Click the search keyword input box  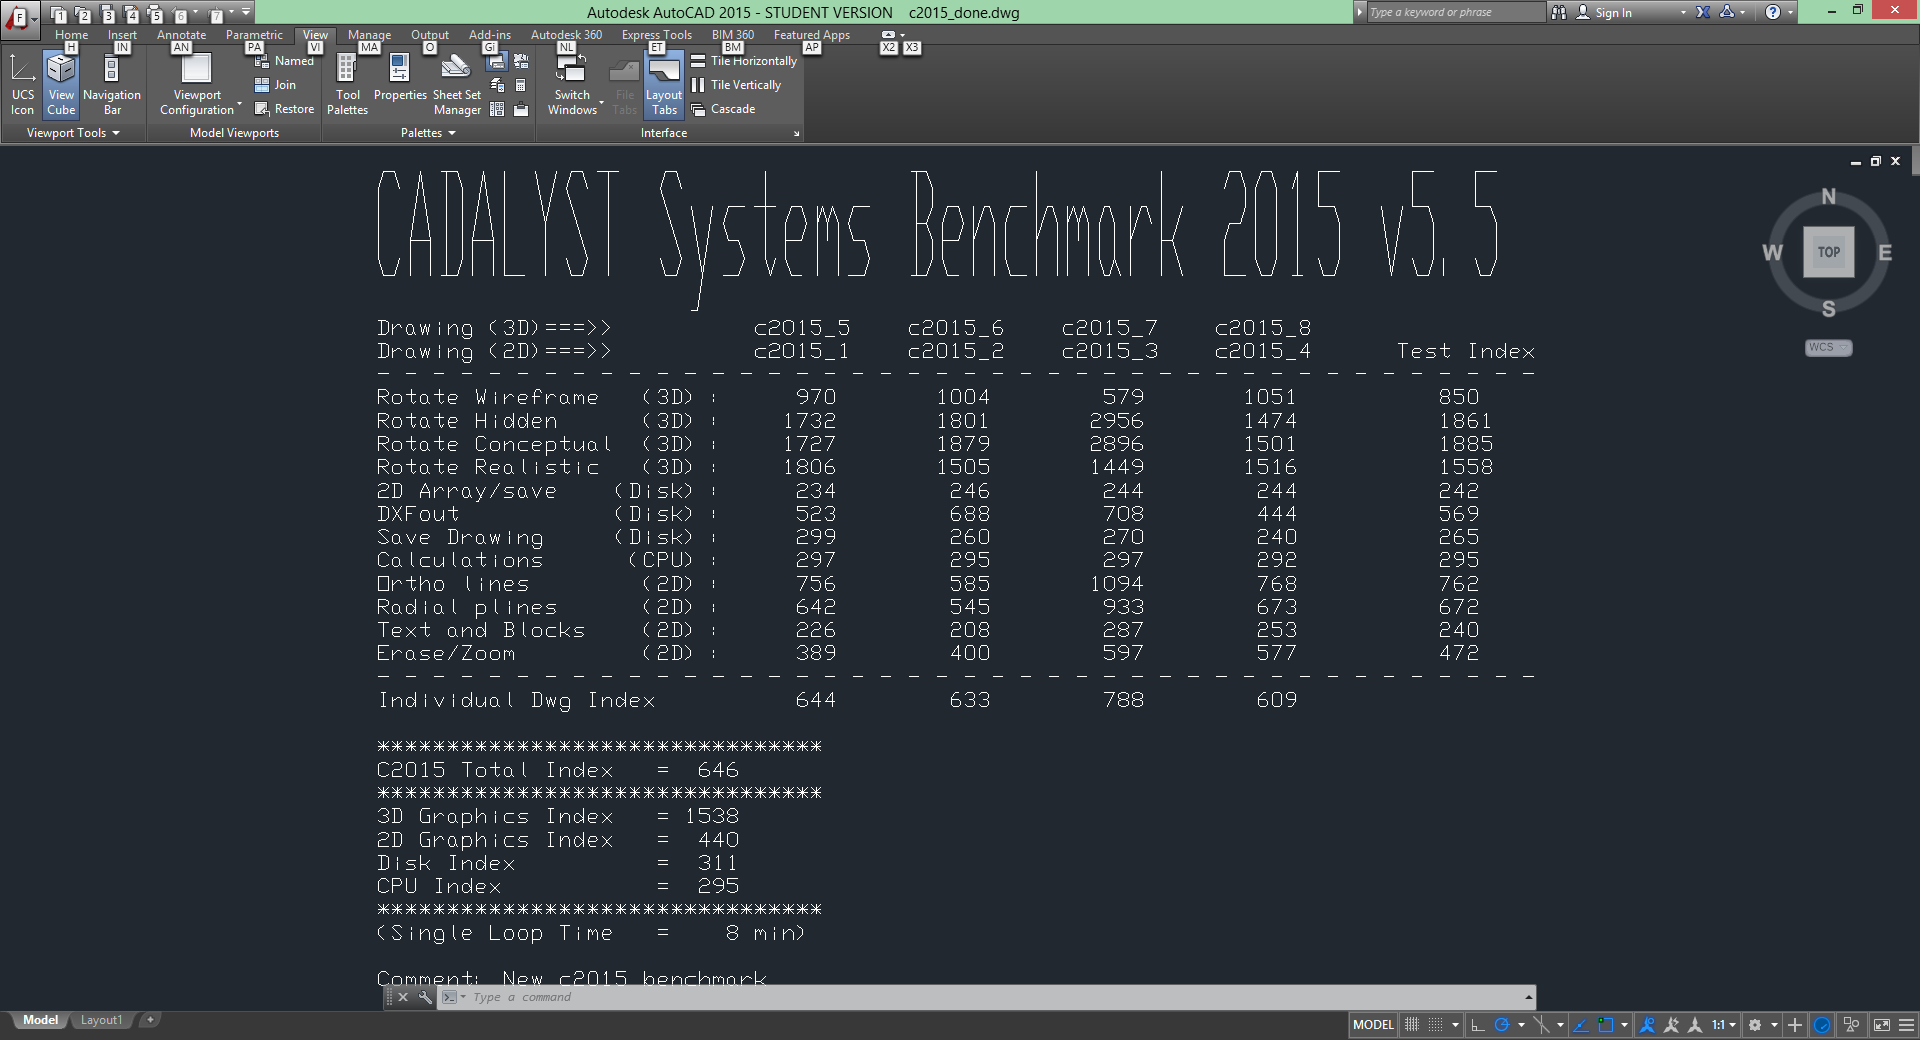click(x=1453, y=12)
